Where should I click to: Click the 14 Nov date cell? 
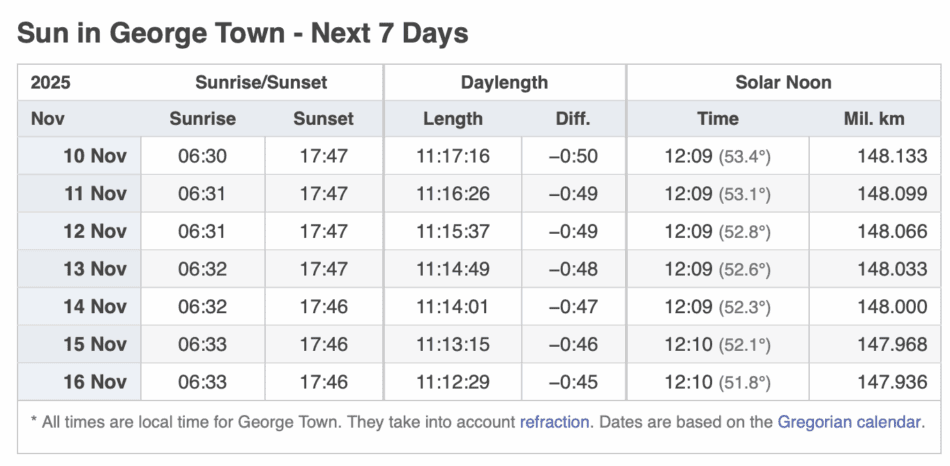(x=95, y=307)
